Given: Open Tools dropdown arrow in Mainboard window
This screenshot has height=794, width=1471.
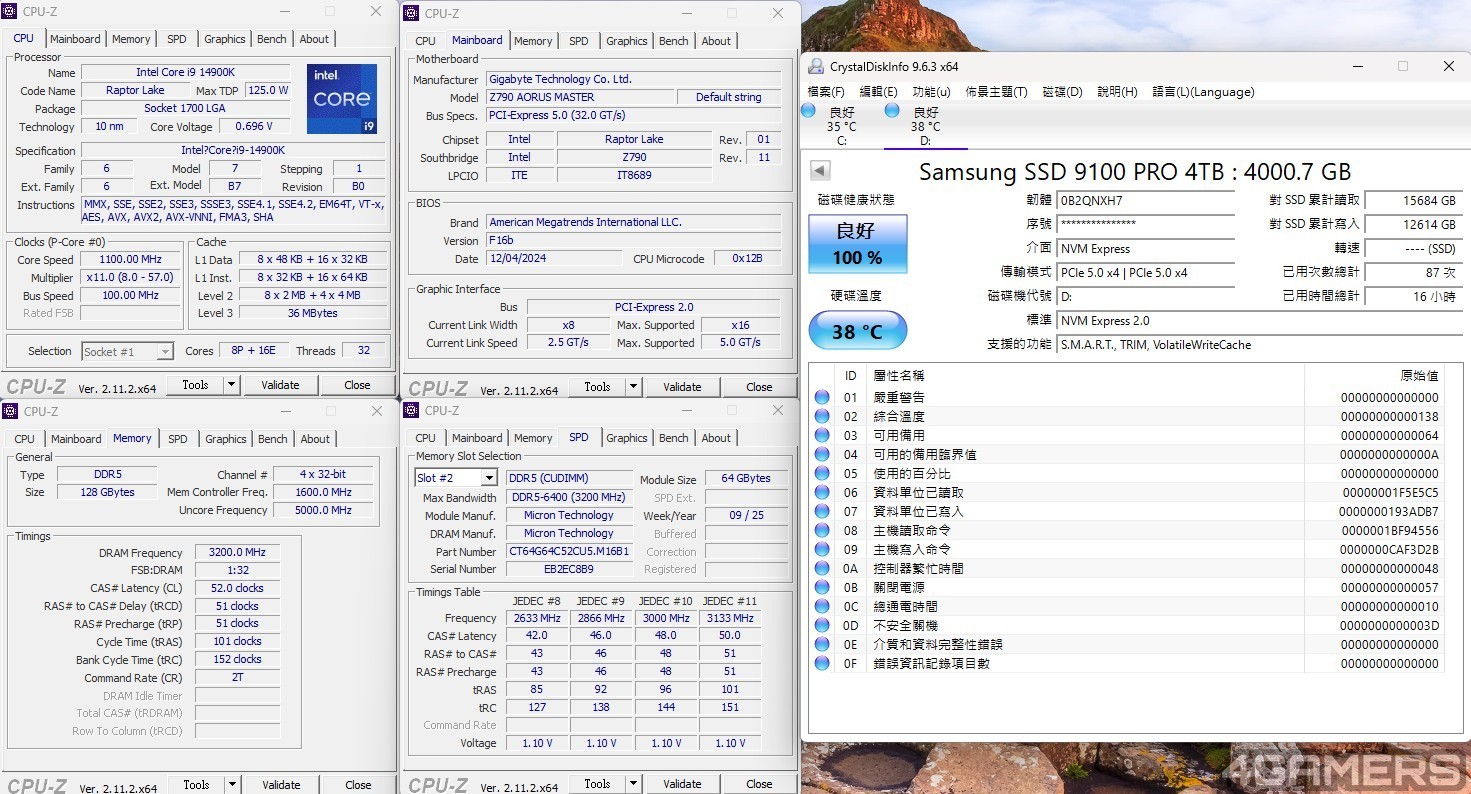Looking at the screenshot, I should tap(633, 387).
